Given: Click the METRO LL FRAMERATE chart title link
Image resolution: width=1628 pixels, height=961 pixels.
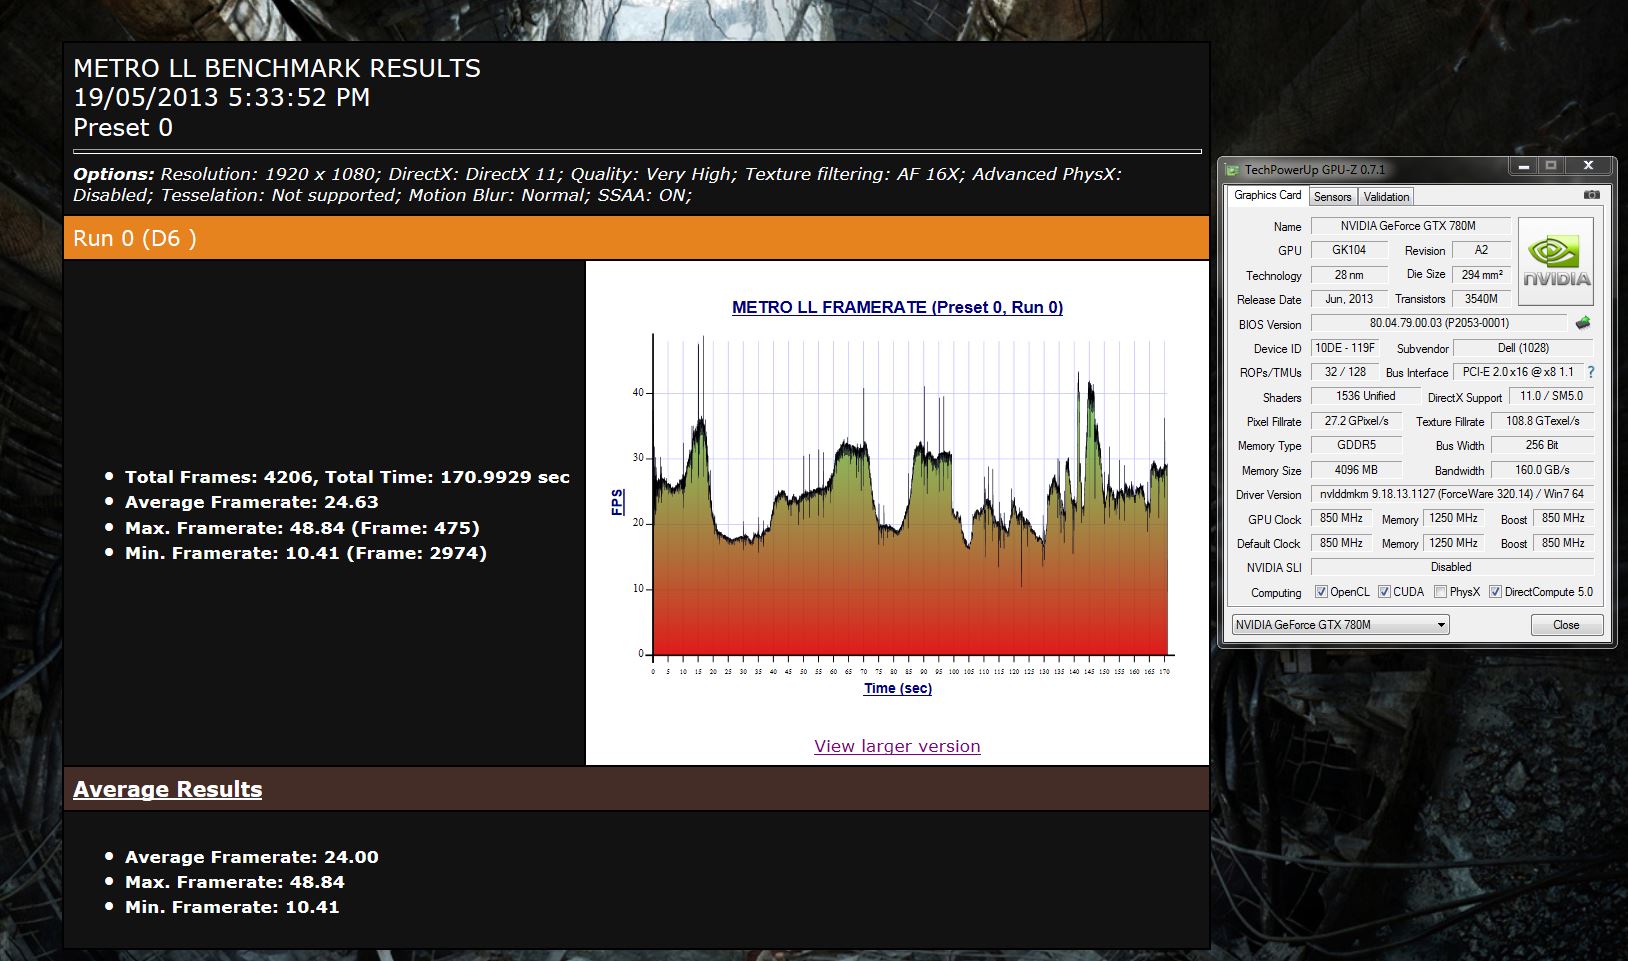Looking at the screenshot, I should coord(897,307).
